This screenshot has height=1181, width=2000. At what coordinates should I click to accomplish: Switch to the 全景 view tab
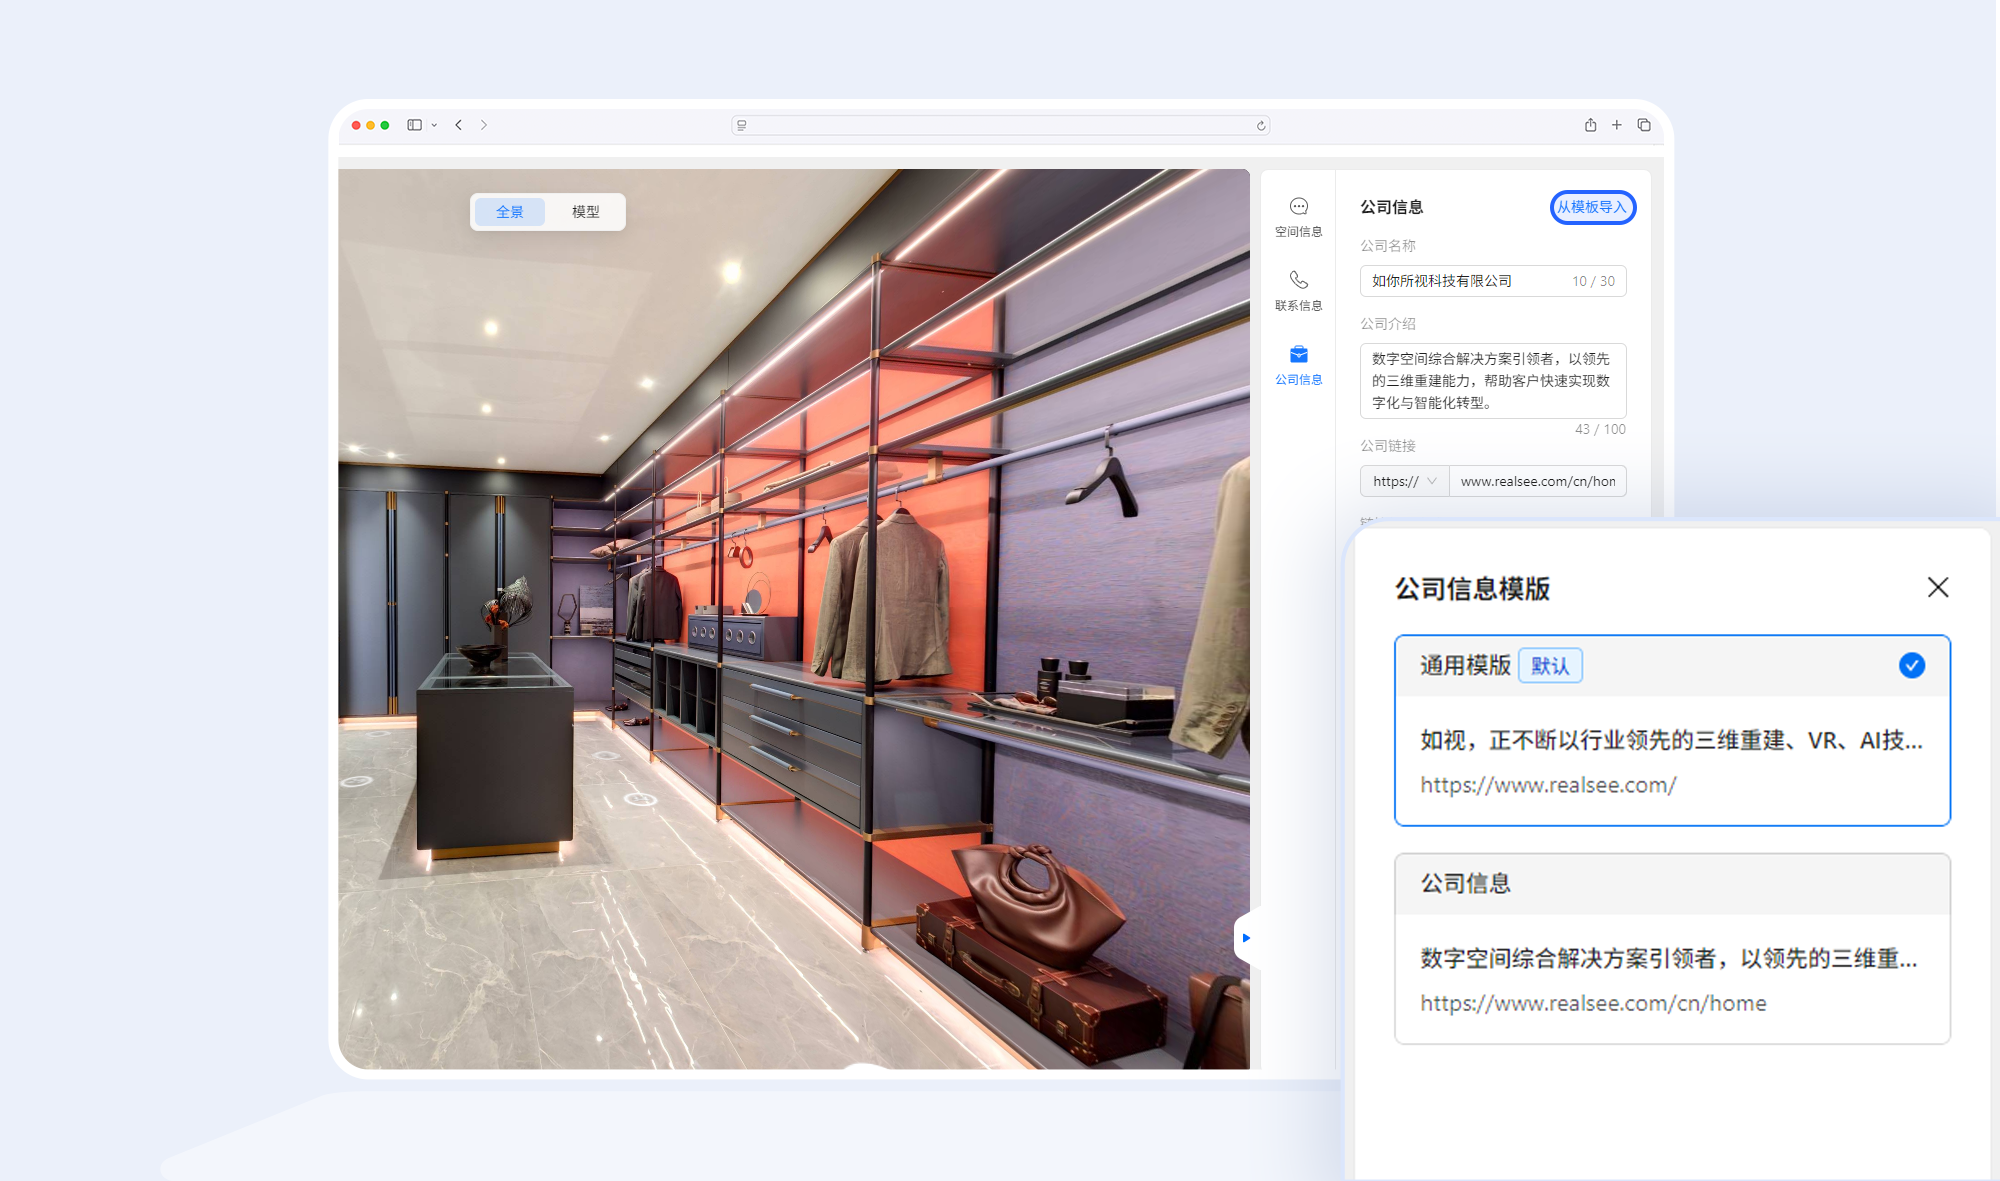click(x=510, y=212)
